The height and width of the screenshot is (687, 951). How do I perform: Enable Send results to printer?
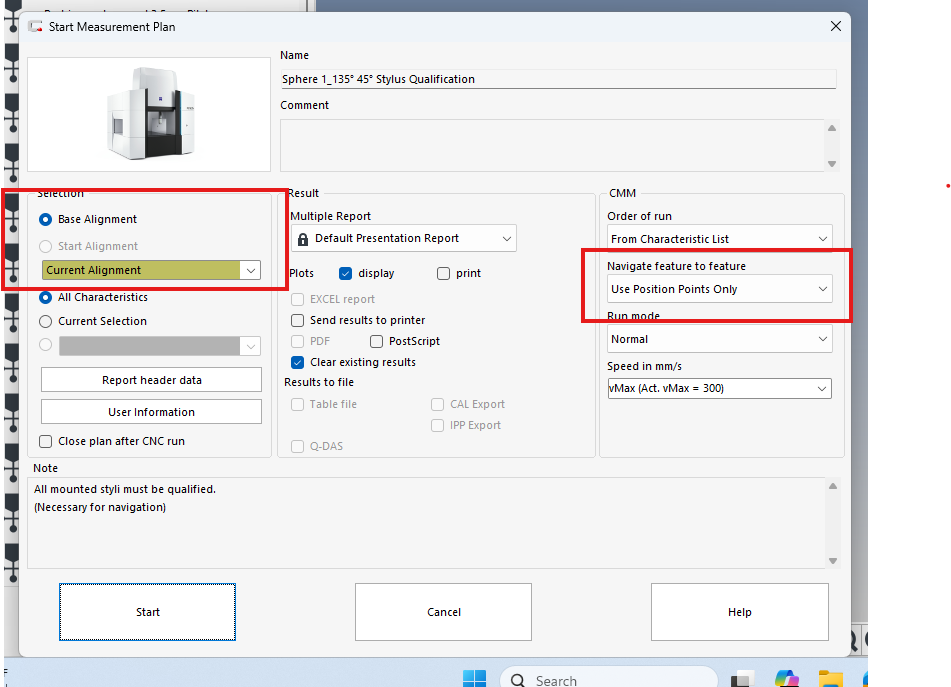(x=298, y=320)
